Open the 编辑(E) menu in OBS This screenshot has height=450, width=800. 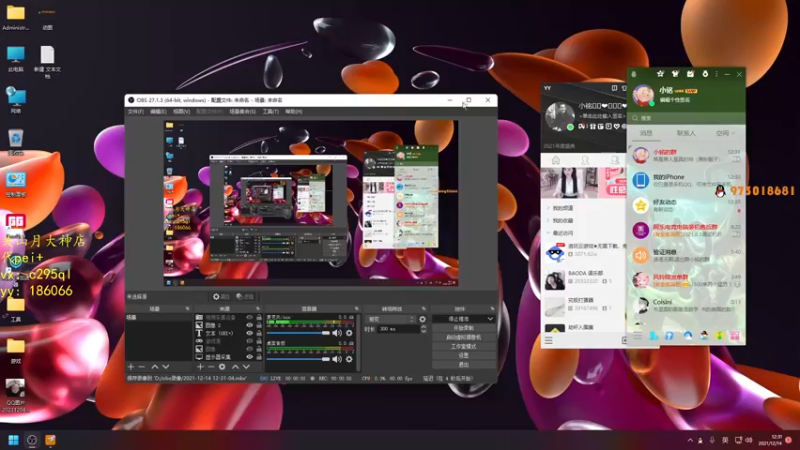pos(158,112)
